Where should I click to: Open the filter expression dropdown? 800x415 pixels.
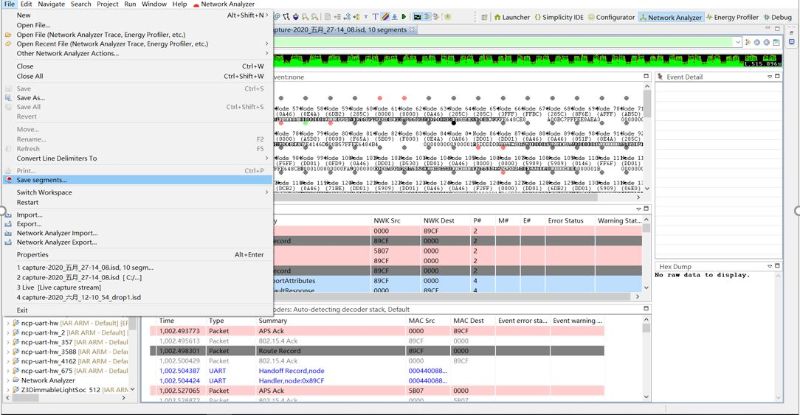(737, 42)
